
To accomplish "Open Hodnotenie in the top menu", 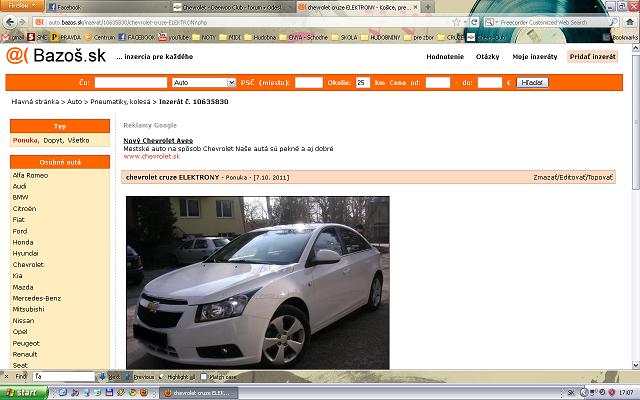I will pos(445,57).
